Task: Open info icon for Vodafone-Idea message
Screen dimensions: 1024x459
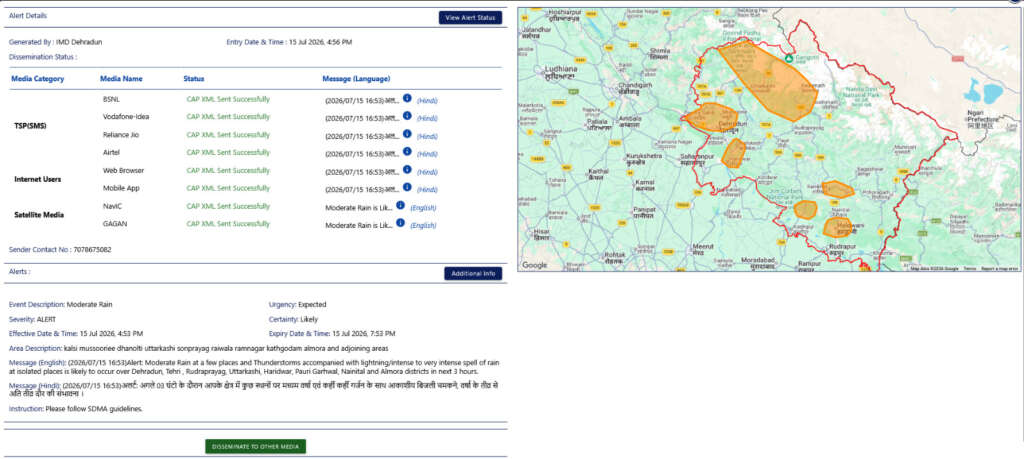Action: (x=407, y=116)
